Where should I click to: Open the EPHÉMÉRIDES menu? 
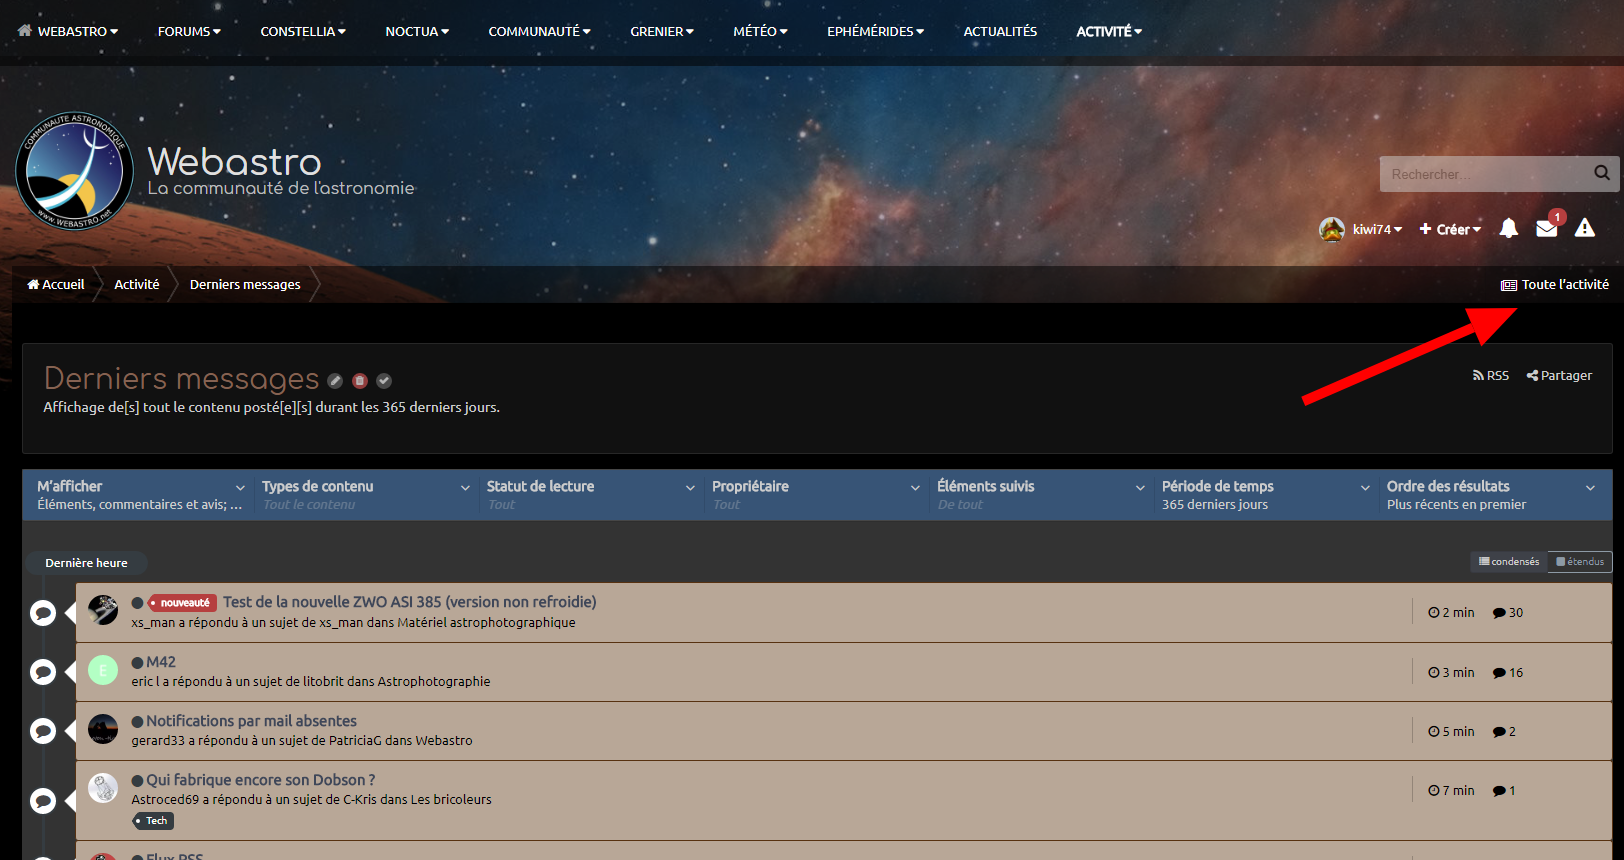(875, 31)
